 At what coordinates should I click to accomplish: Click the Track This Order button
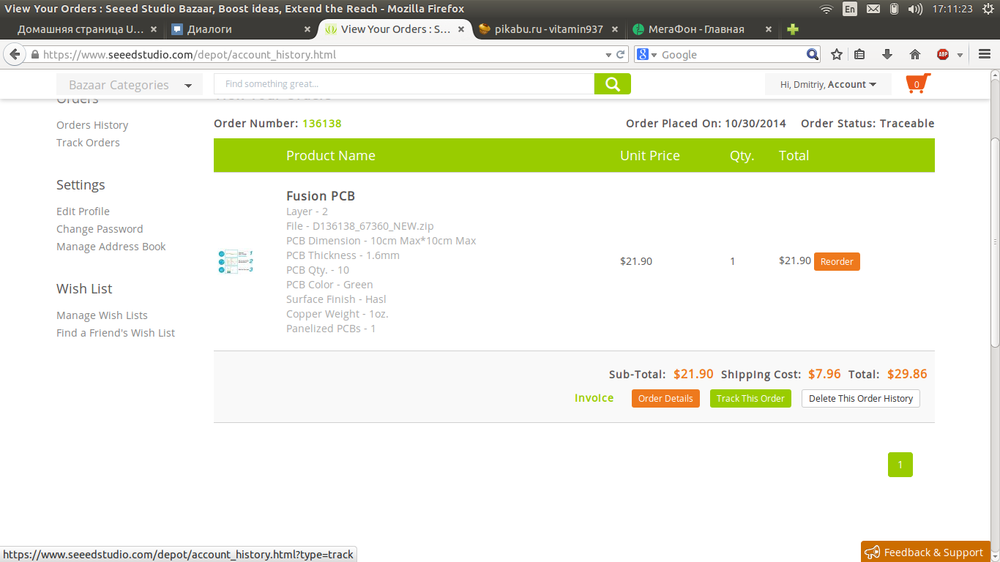(750, 398)
